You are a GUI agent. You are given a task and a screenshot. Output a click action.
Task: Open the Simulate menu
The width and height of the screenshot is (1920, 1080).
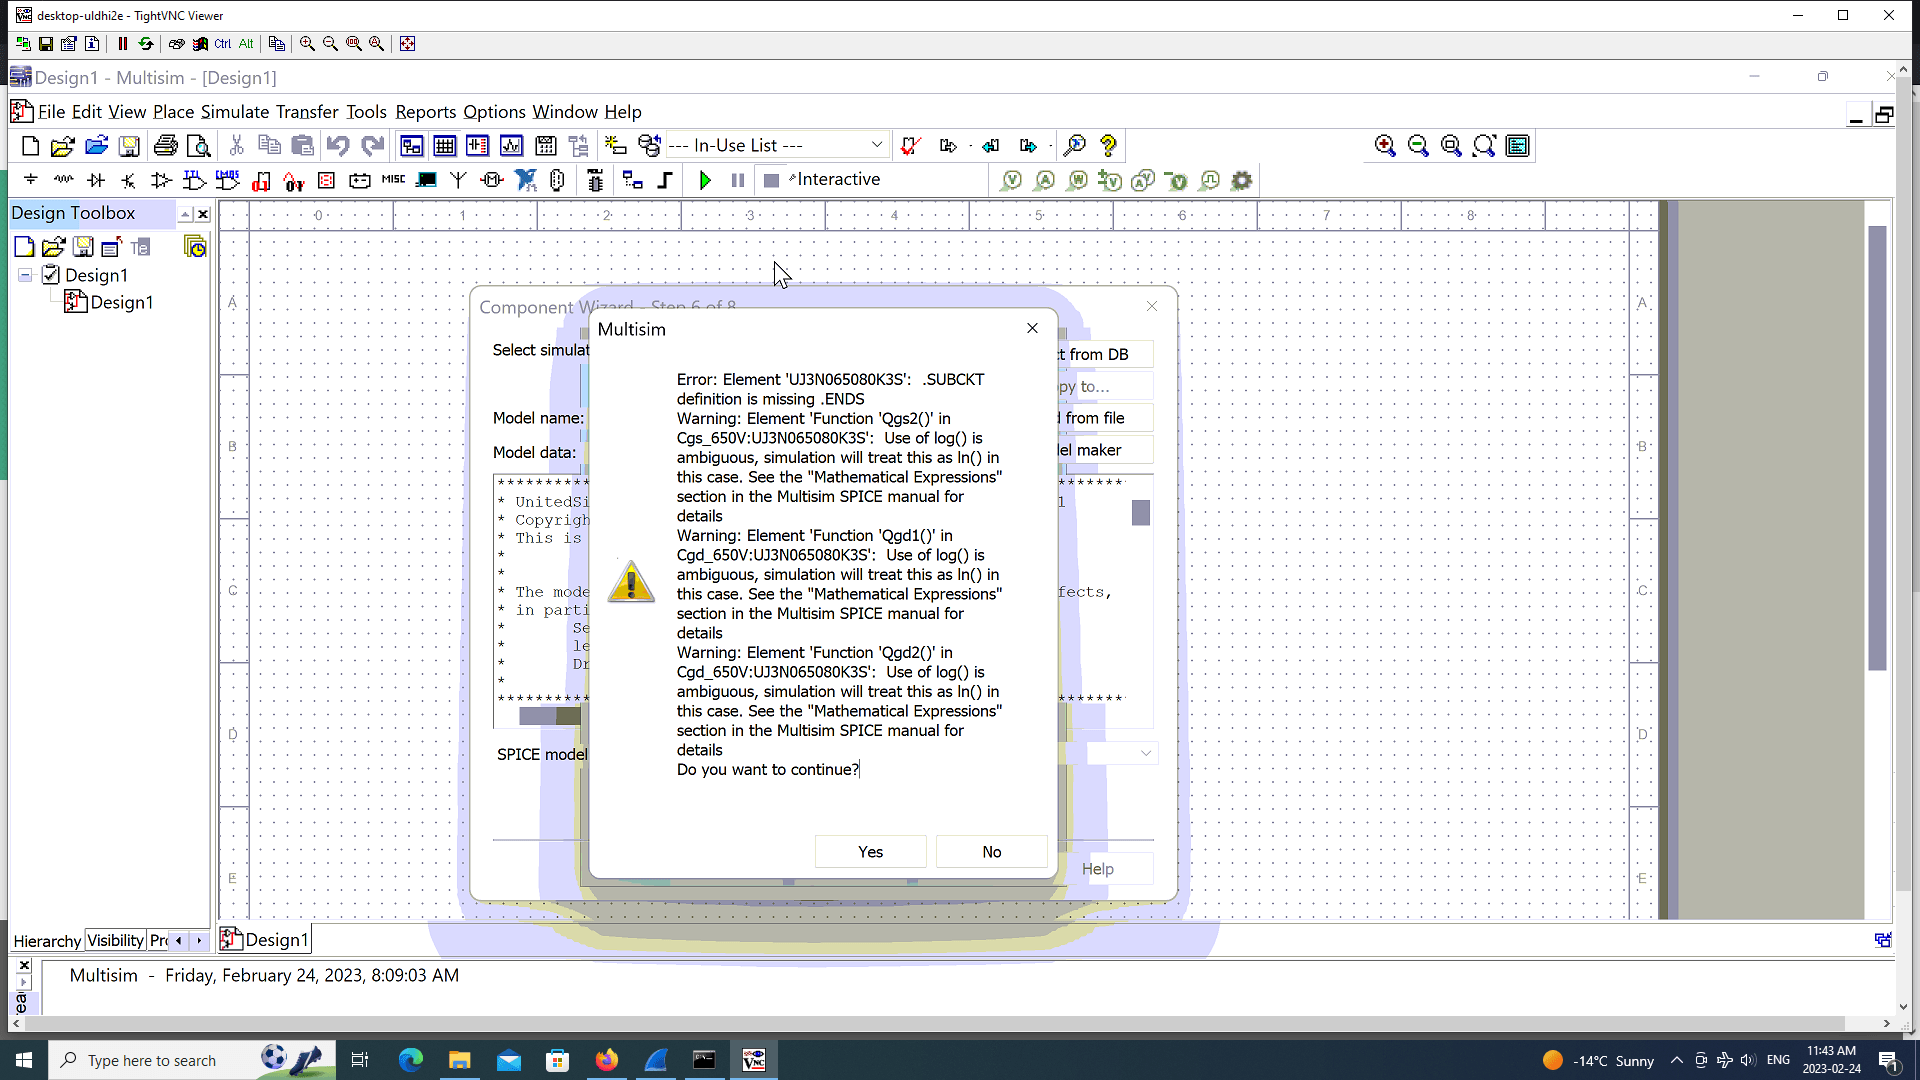pyautogui.click(x=235, y=112)
